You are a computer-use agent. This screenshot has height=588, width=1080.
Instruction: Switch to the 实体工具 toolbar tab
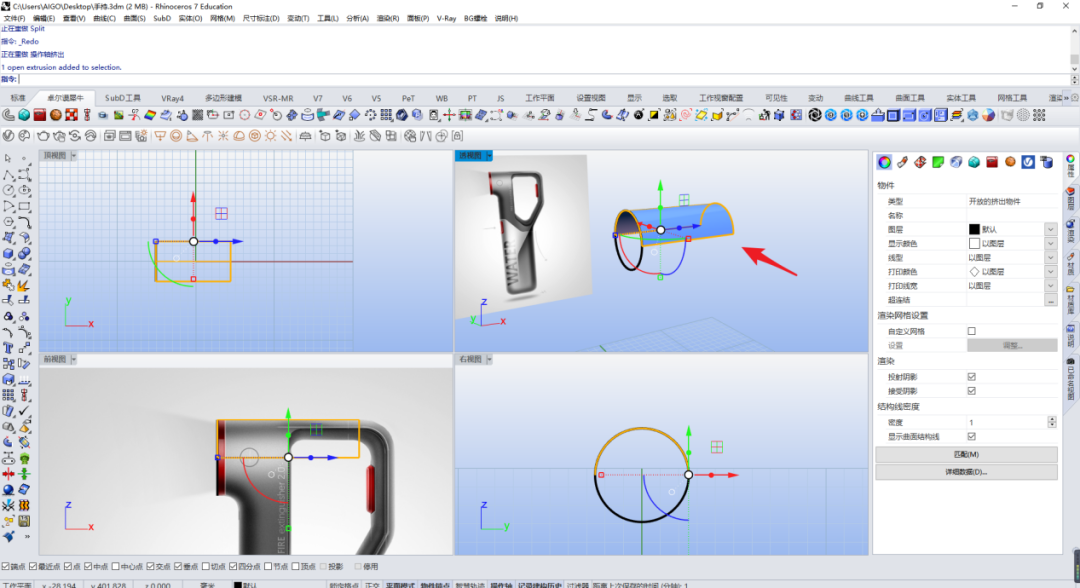(x=961, y=98)
